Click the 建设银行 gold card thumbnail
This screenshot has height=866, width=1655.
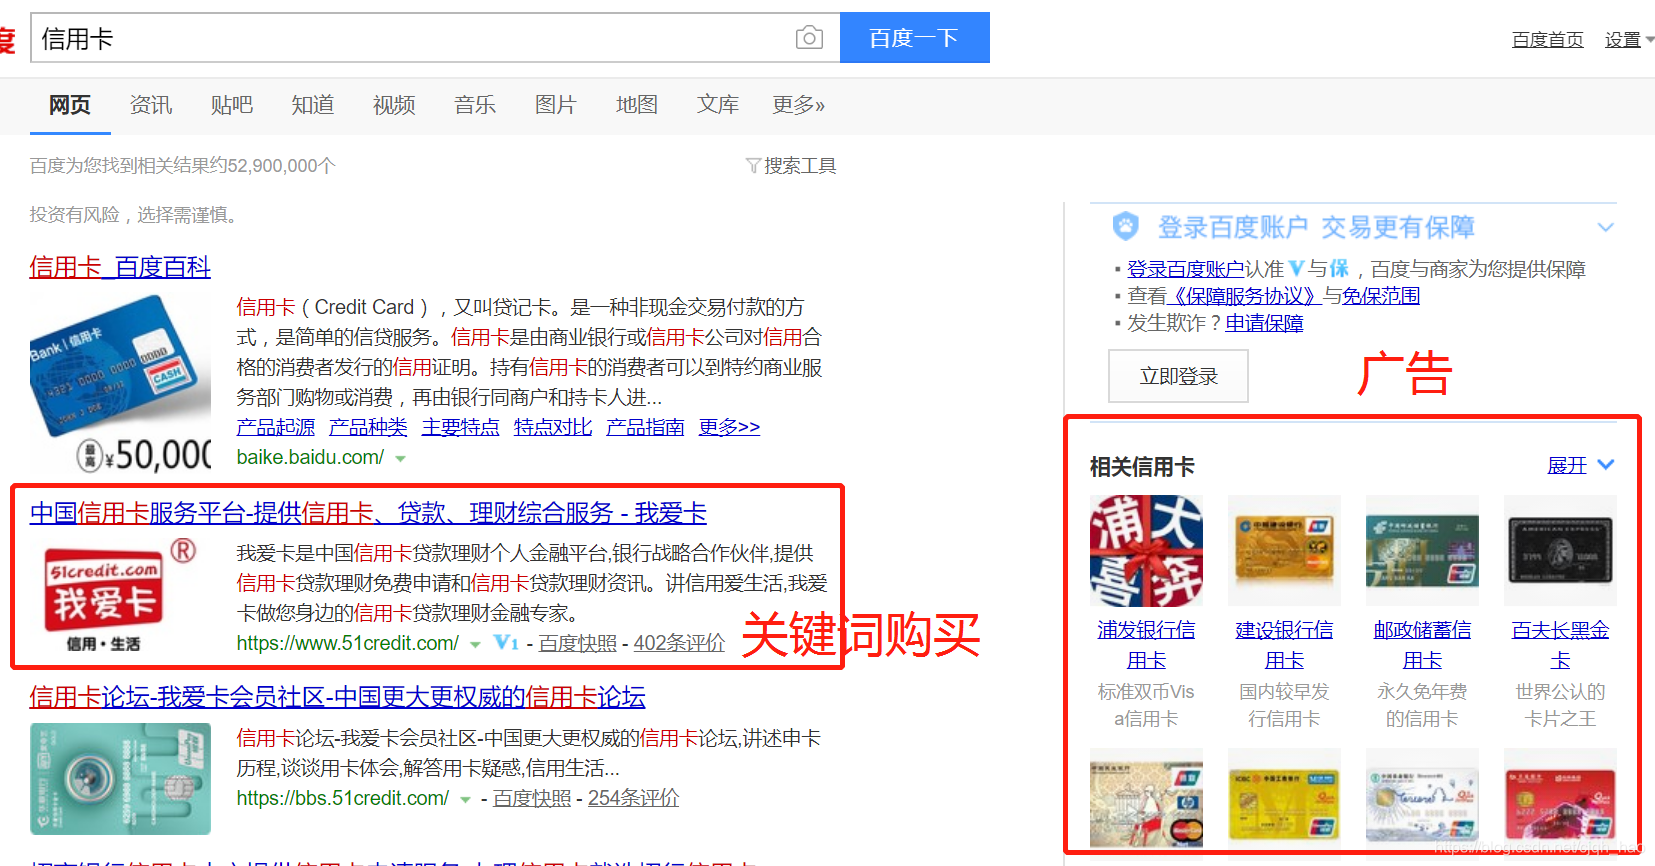click(x=1284, y=550)
